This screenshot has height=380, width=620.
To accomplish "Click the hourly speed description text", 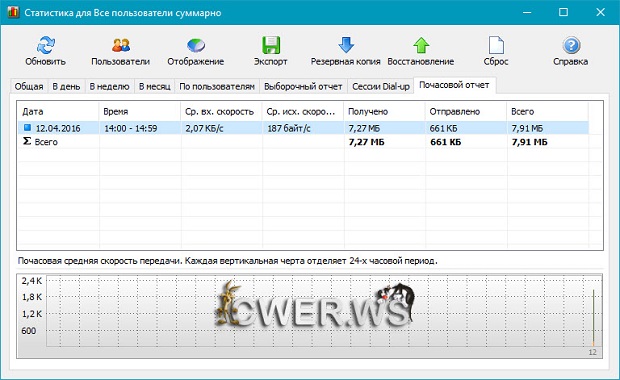I will coord(227,261).
